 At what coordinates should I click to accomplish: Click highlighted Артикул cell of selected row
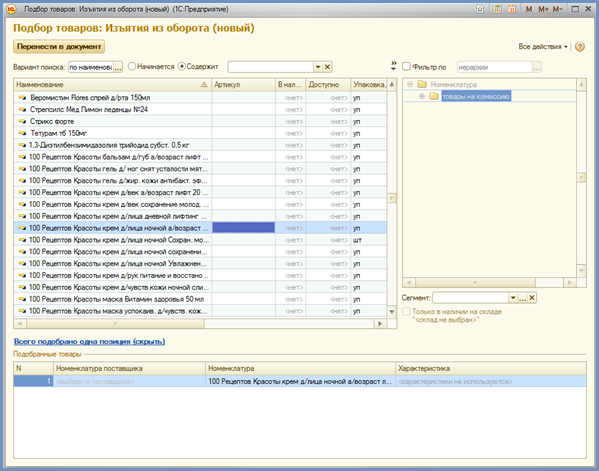pos(243,228)
